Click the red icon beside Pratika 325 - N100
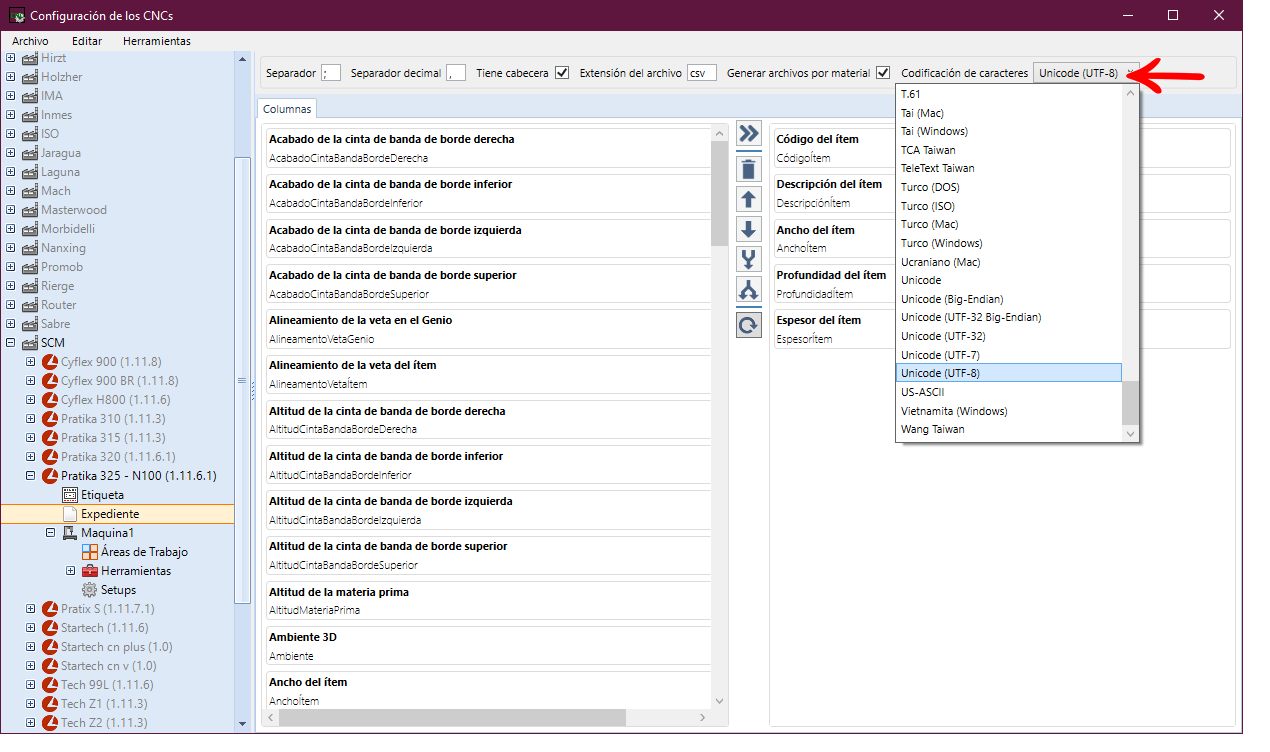1270x752 pixels. coord(50,476)
